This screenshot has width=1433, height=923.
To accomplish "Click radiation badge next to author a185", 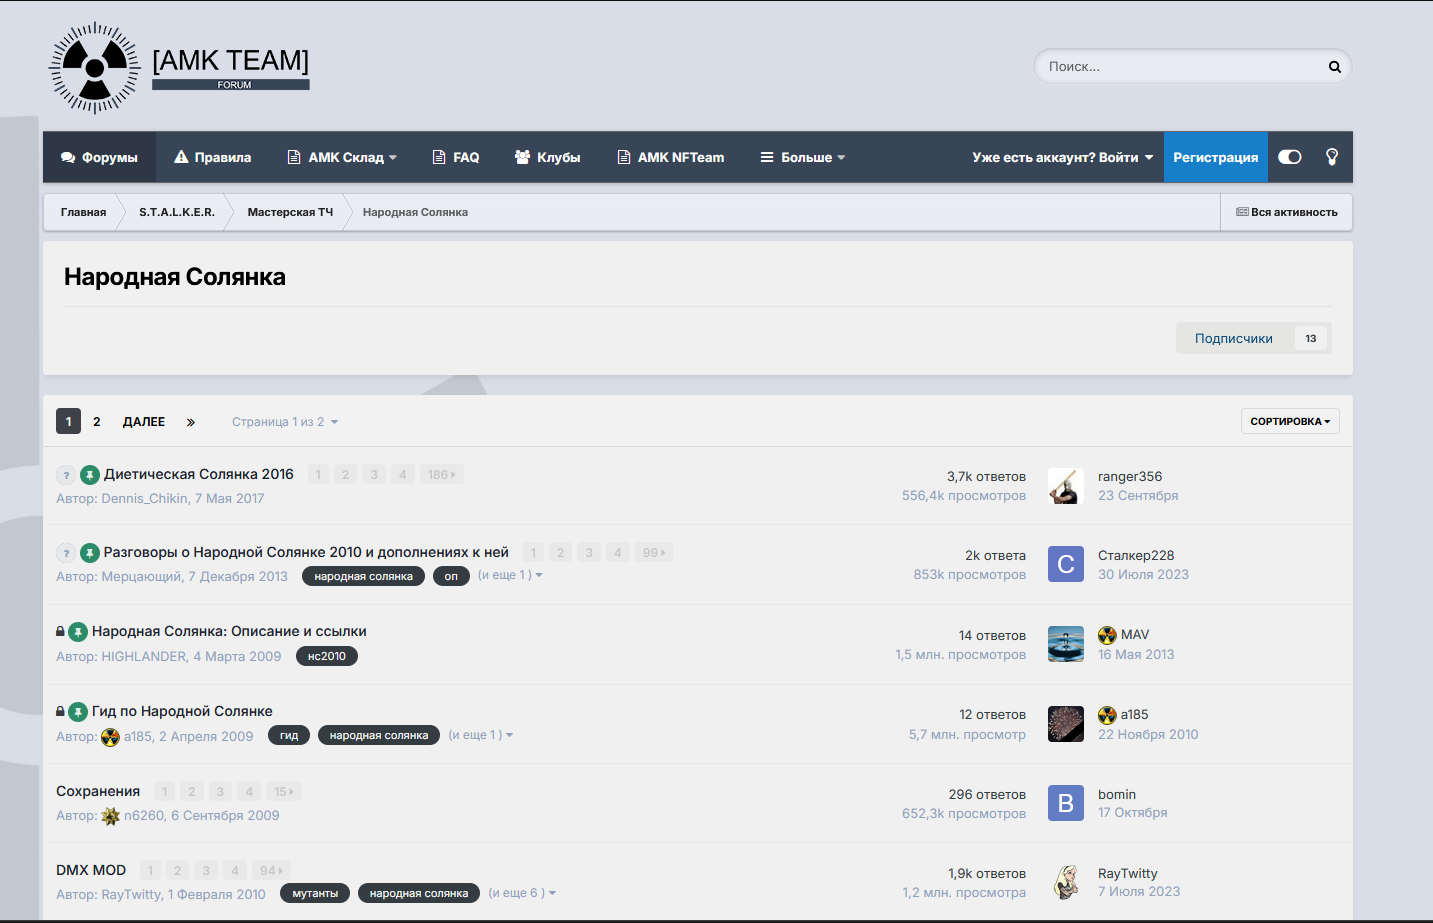I will pyautogui.click(x=110, y=737).
